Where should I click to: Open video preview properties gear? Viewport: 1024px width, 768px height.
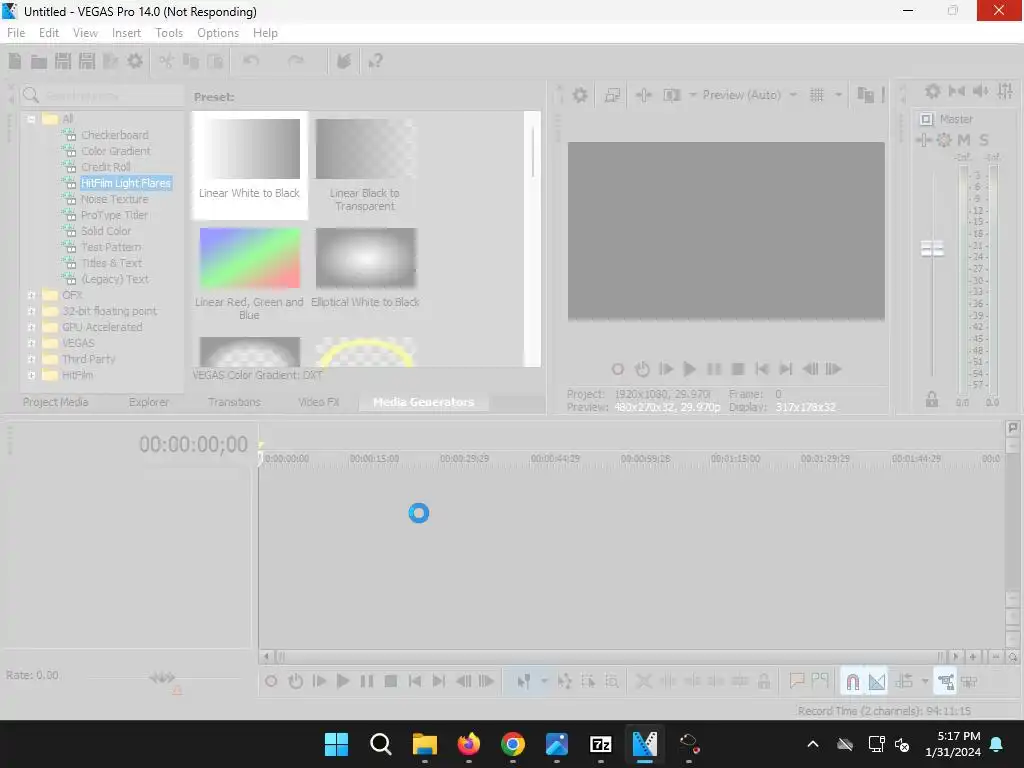click(x=580, y=95)
